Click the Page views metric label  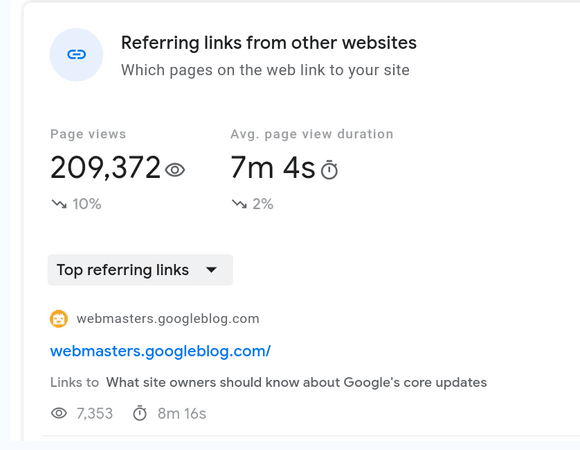tap(88, 134)
